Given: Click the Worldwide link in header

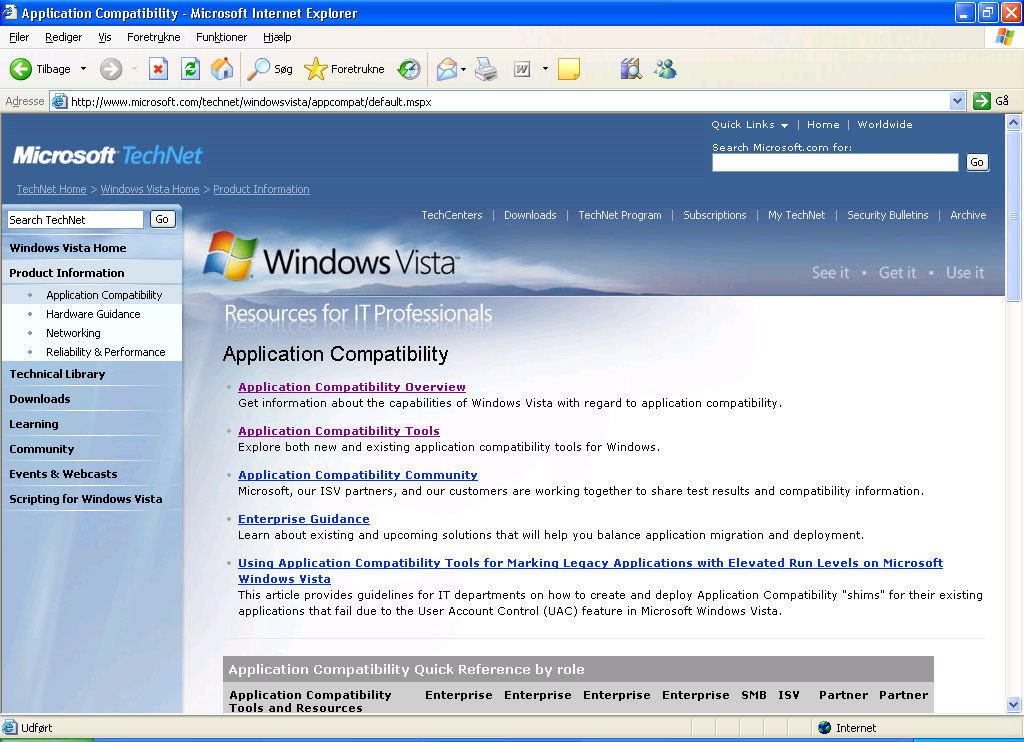Looking at the screenshot, I should [885, 125].
